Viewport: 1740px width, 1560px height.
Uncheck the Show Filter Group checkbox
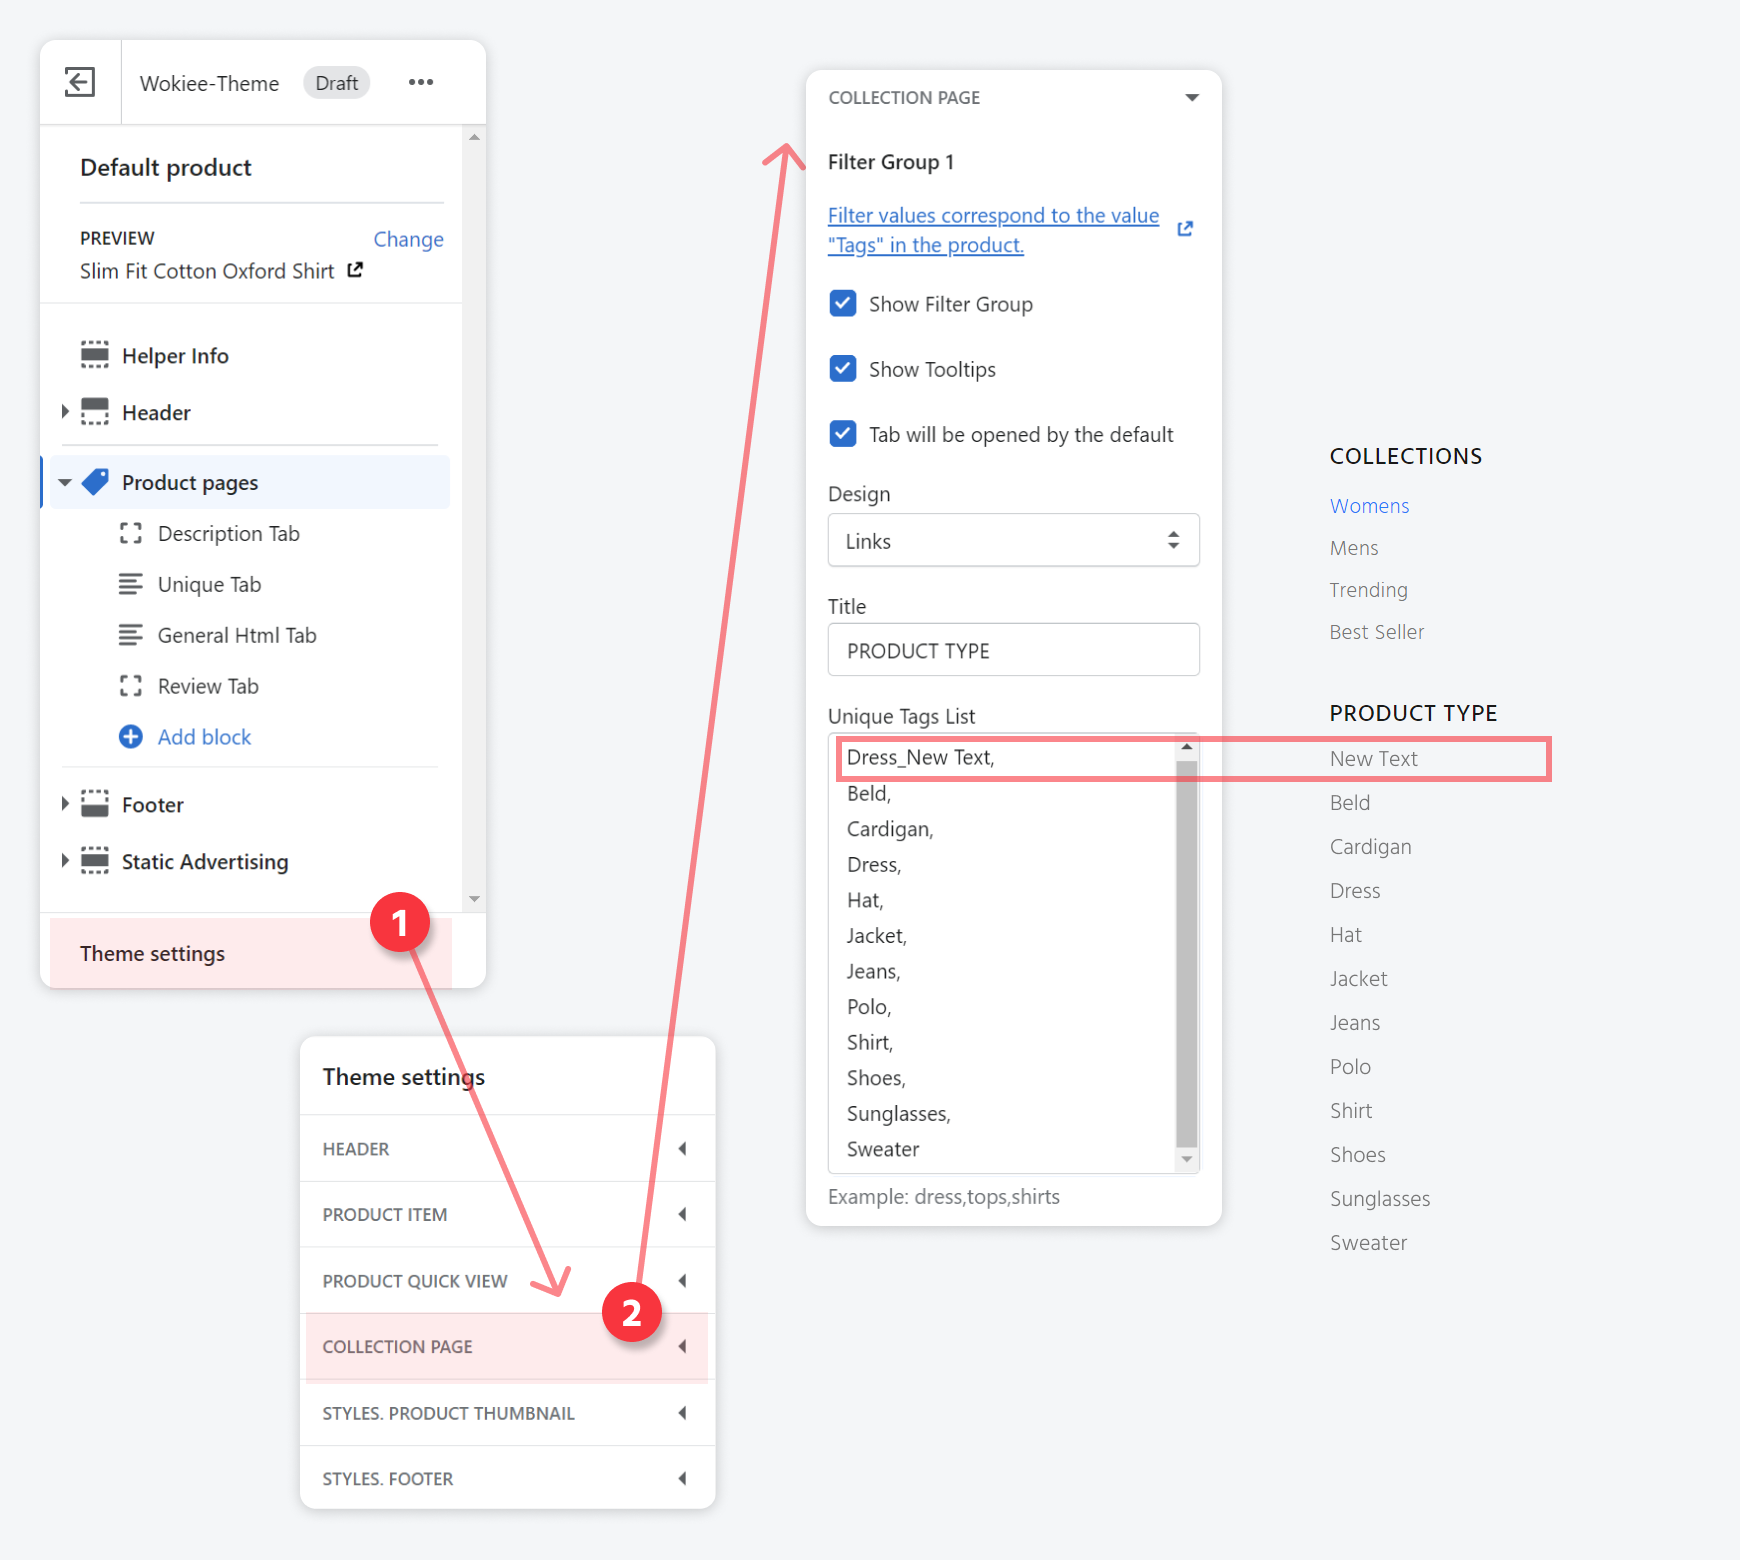click(x=843, y=304)
